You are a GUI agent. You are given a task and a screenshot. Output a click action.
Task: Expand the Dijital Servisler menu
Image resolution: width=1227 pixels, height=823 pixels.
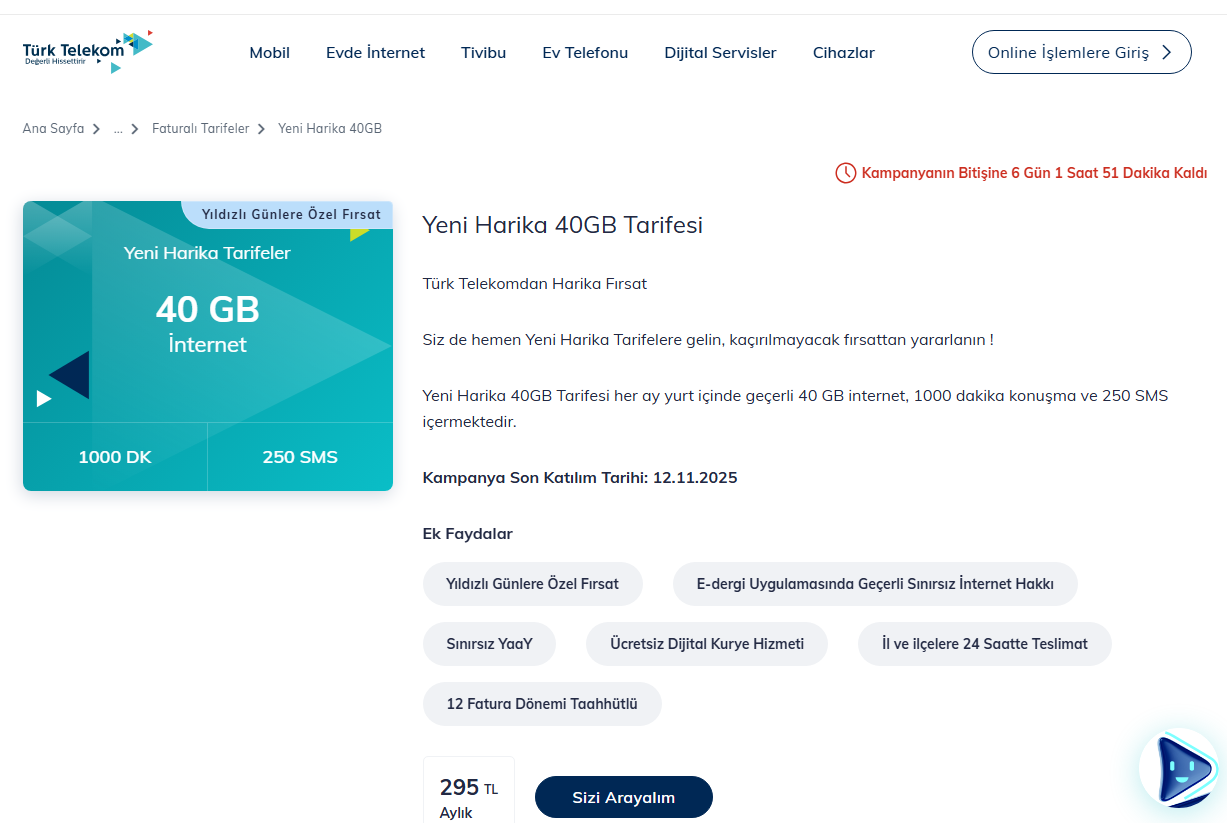(720, 53)
